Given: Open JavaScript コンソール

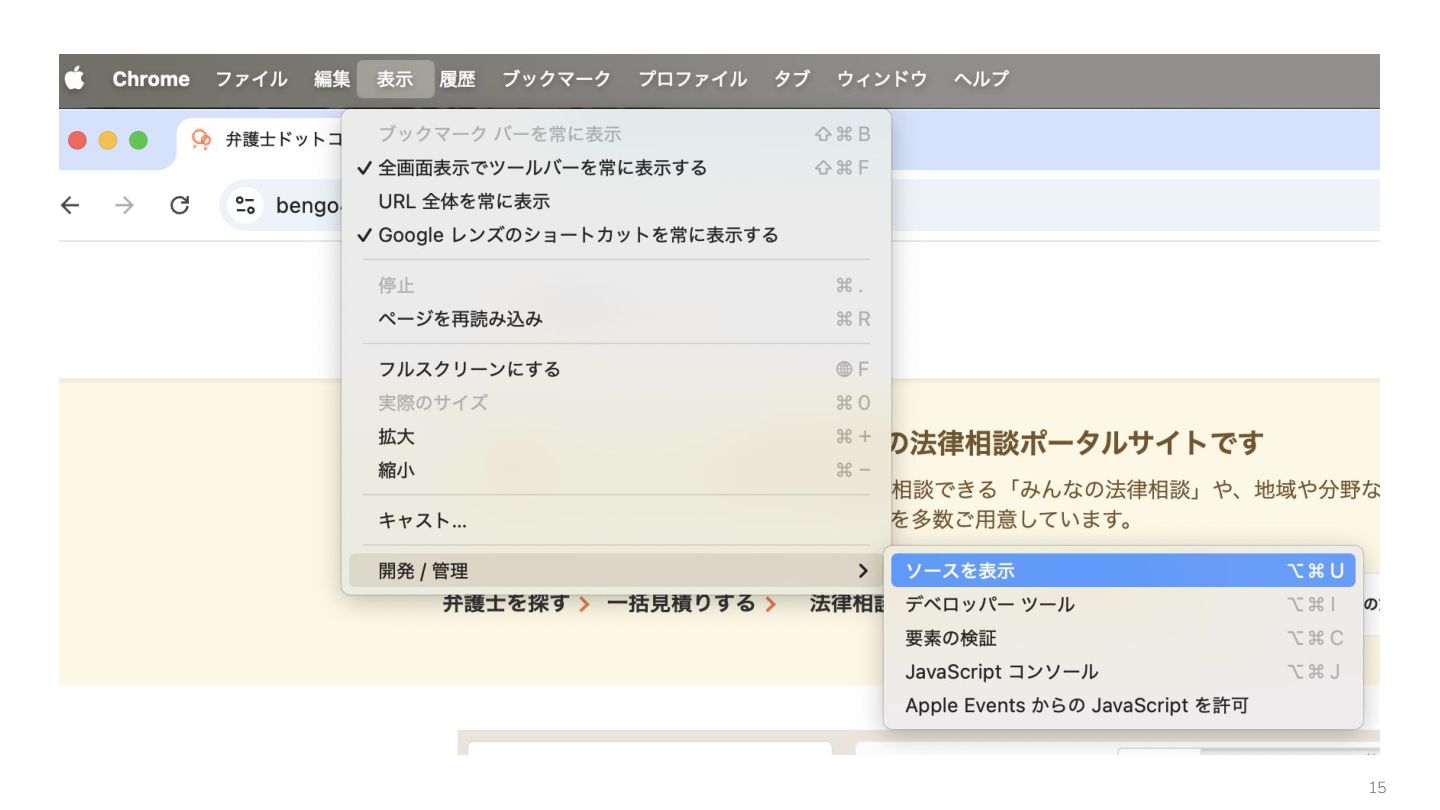Looking at the screenshot, I should 1123,672.
